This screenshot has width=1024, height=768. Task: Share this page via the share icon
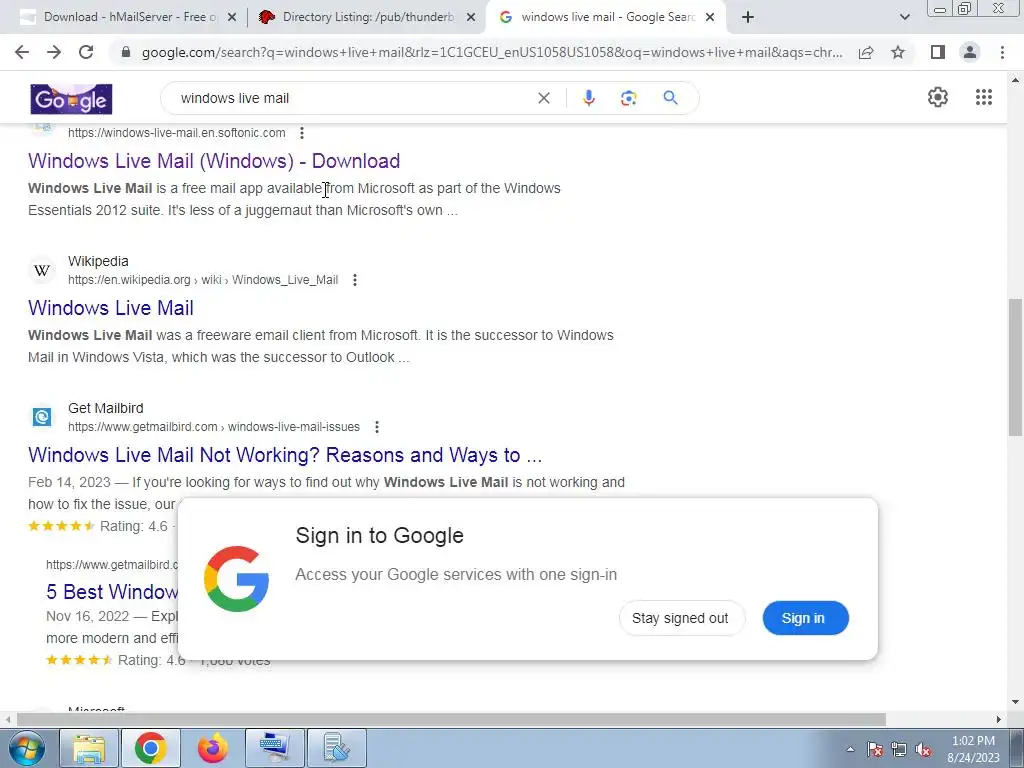point(866,52)
